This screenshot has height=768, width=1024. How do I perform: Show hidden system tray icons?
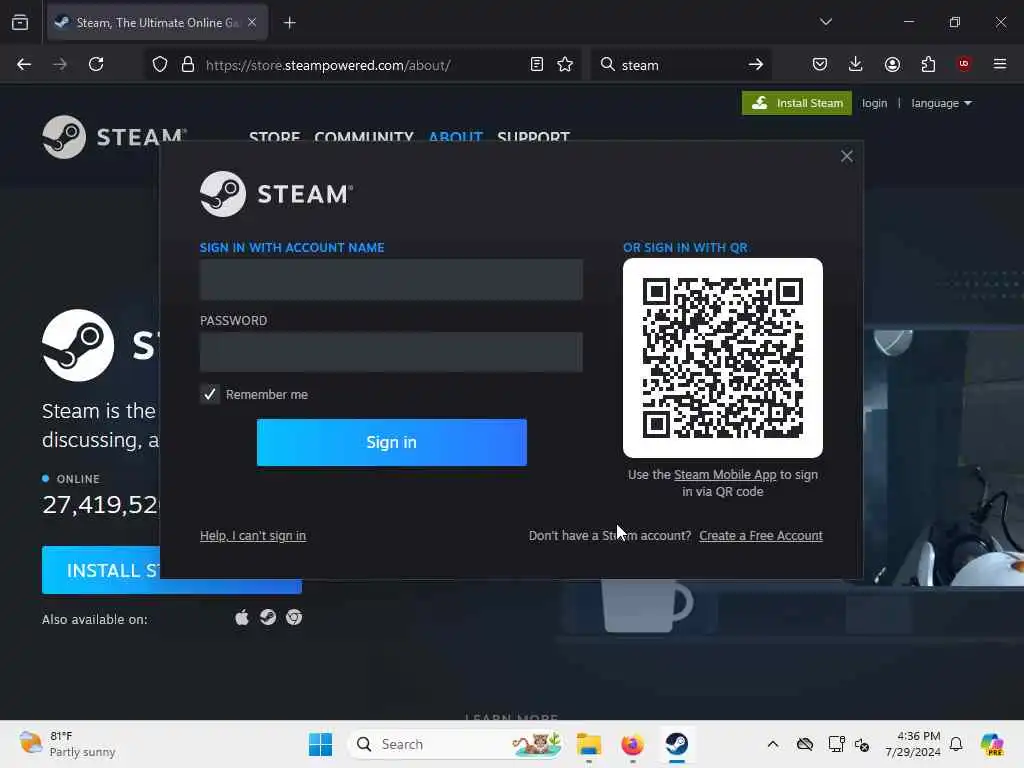coord(773,744)
